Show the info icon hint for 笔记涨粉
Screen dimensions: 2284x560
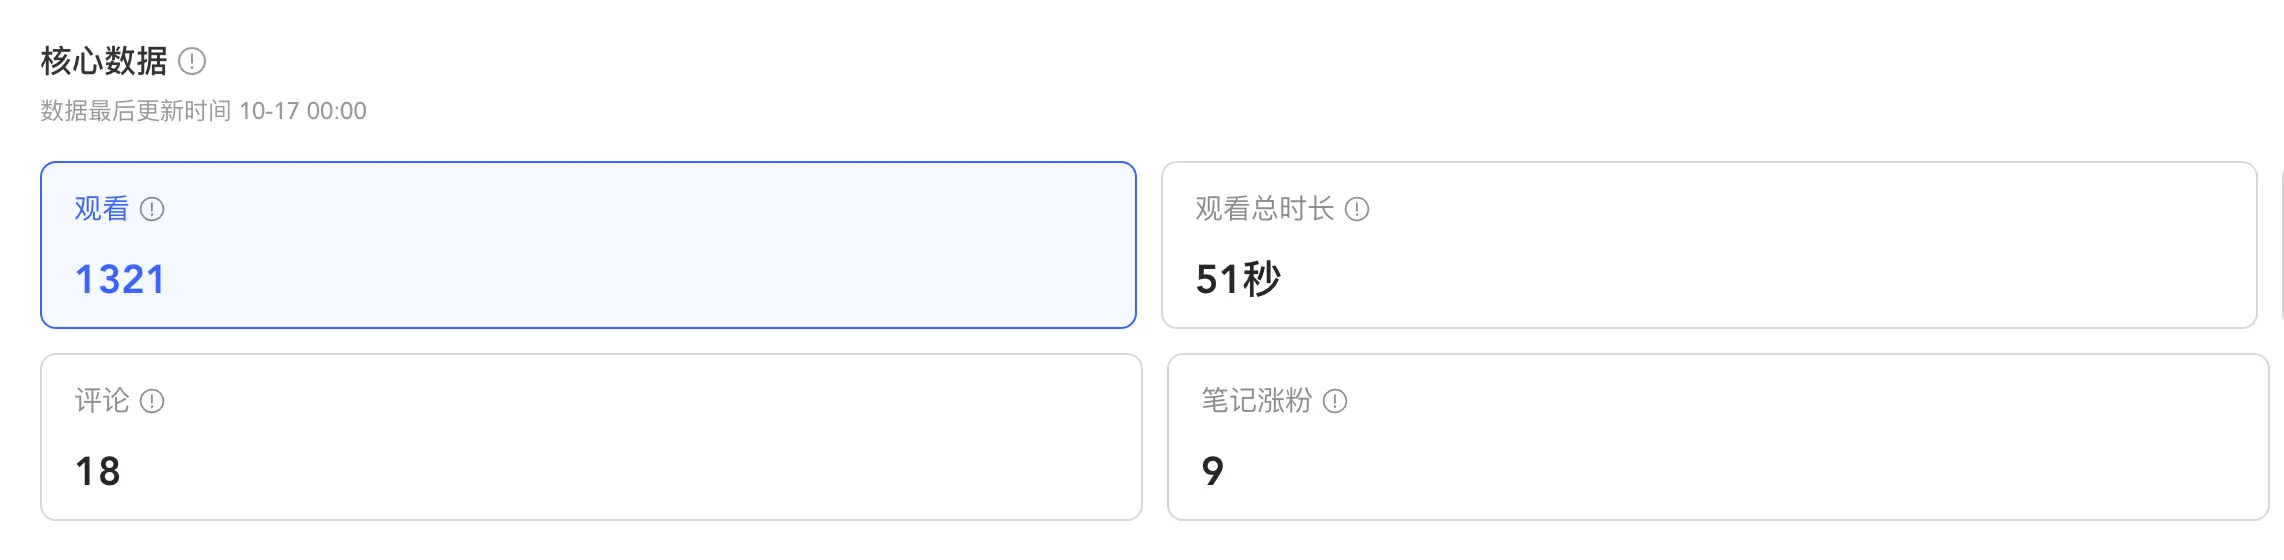(x=1335, y=401)
